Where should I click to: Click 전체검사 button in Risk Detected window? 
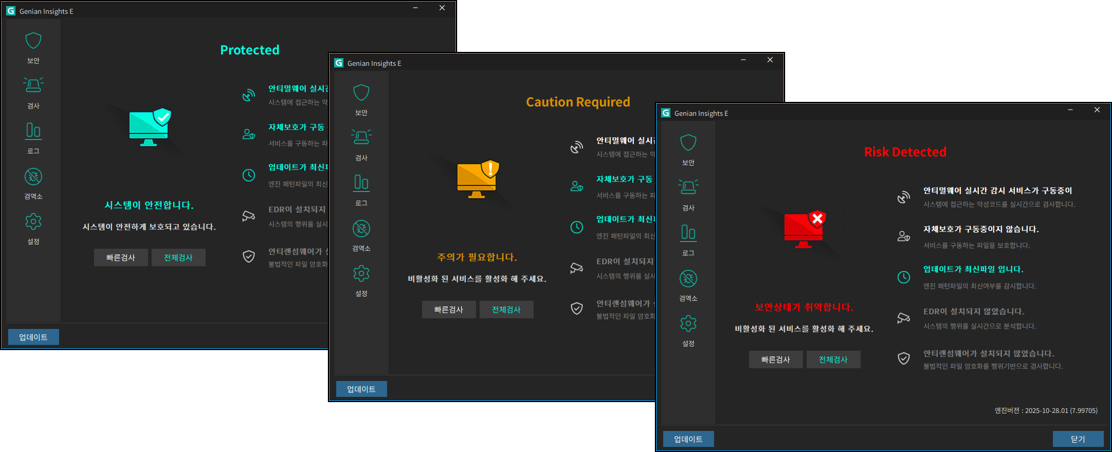pyautogui.click(x=833, y=360)
